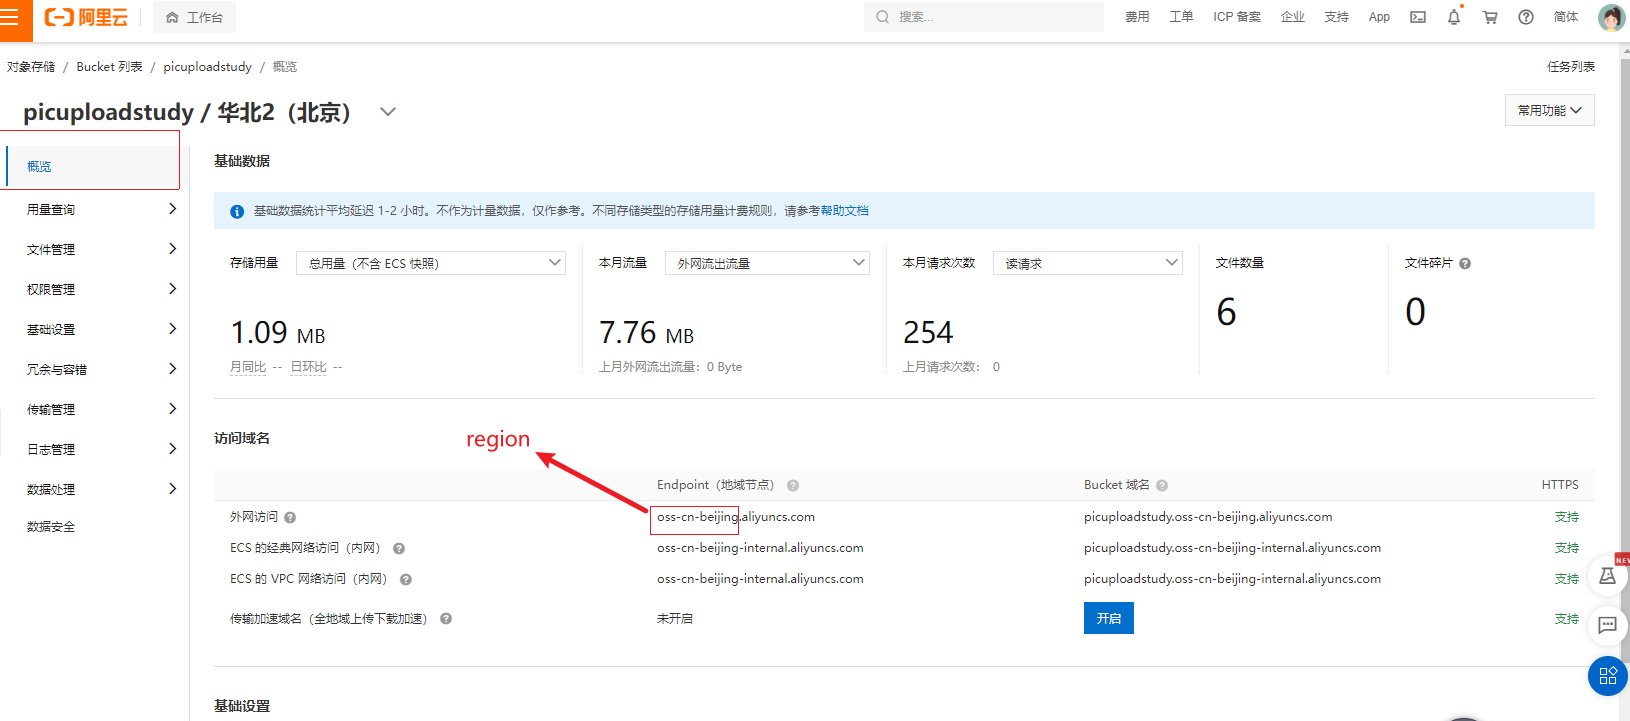Click info icon in blue banner
Screen dimensions: 1630x721
click(237, 212)
